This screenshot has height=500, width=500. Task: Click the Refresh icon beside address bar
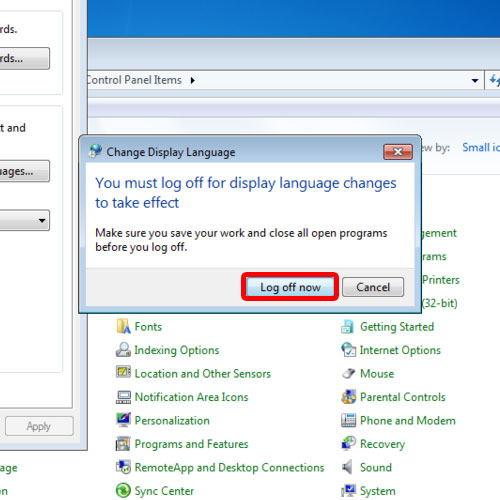click(494, 80)
